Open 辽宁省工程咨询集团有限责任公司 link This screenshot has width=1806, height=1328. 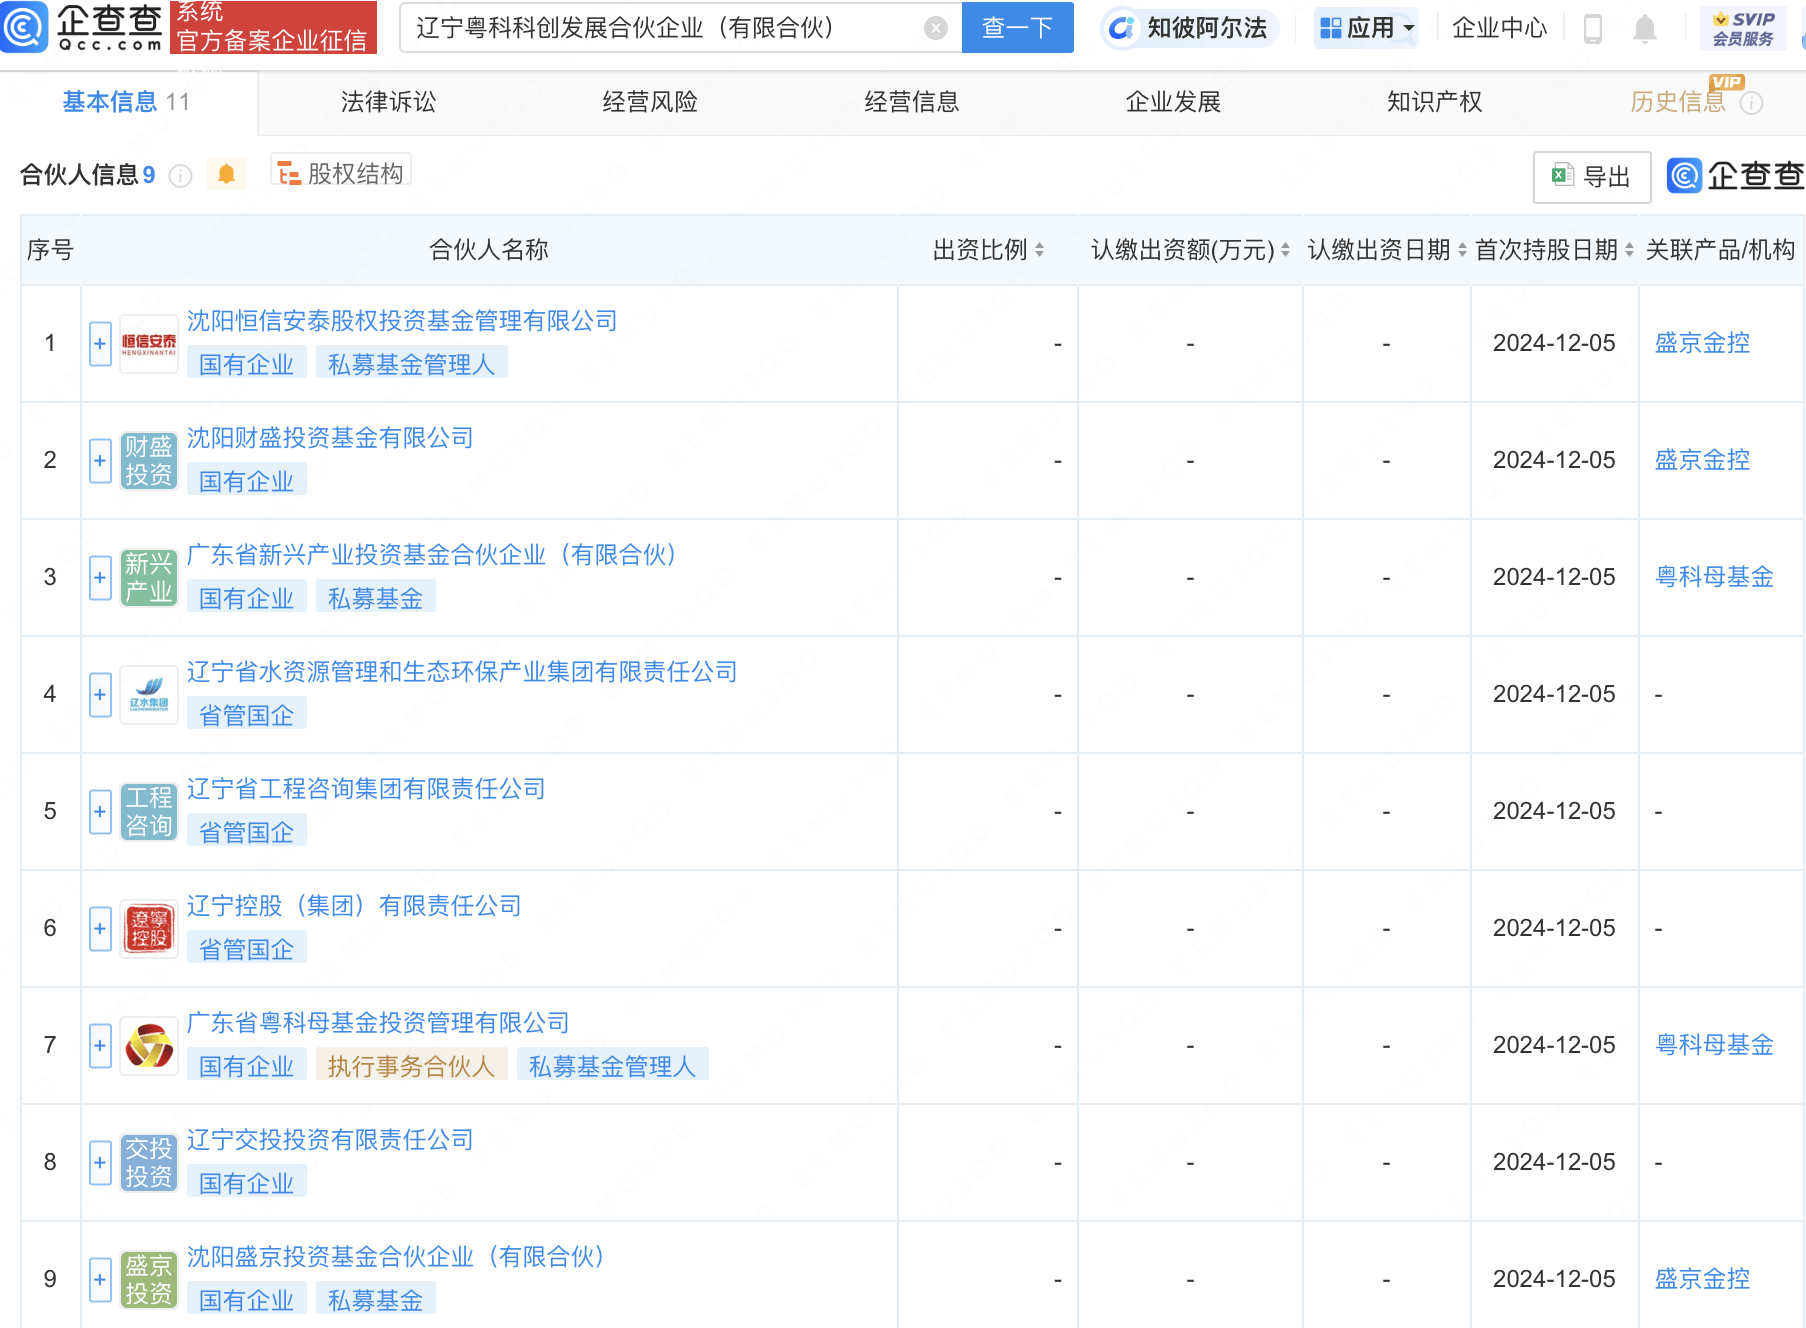(366, 789)
